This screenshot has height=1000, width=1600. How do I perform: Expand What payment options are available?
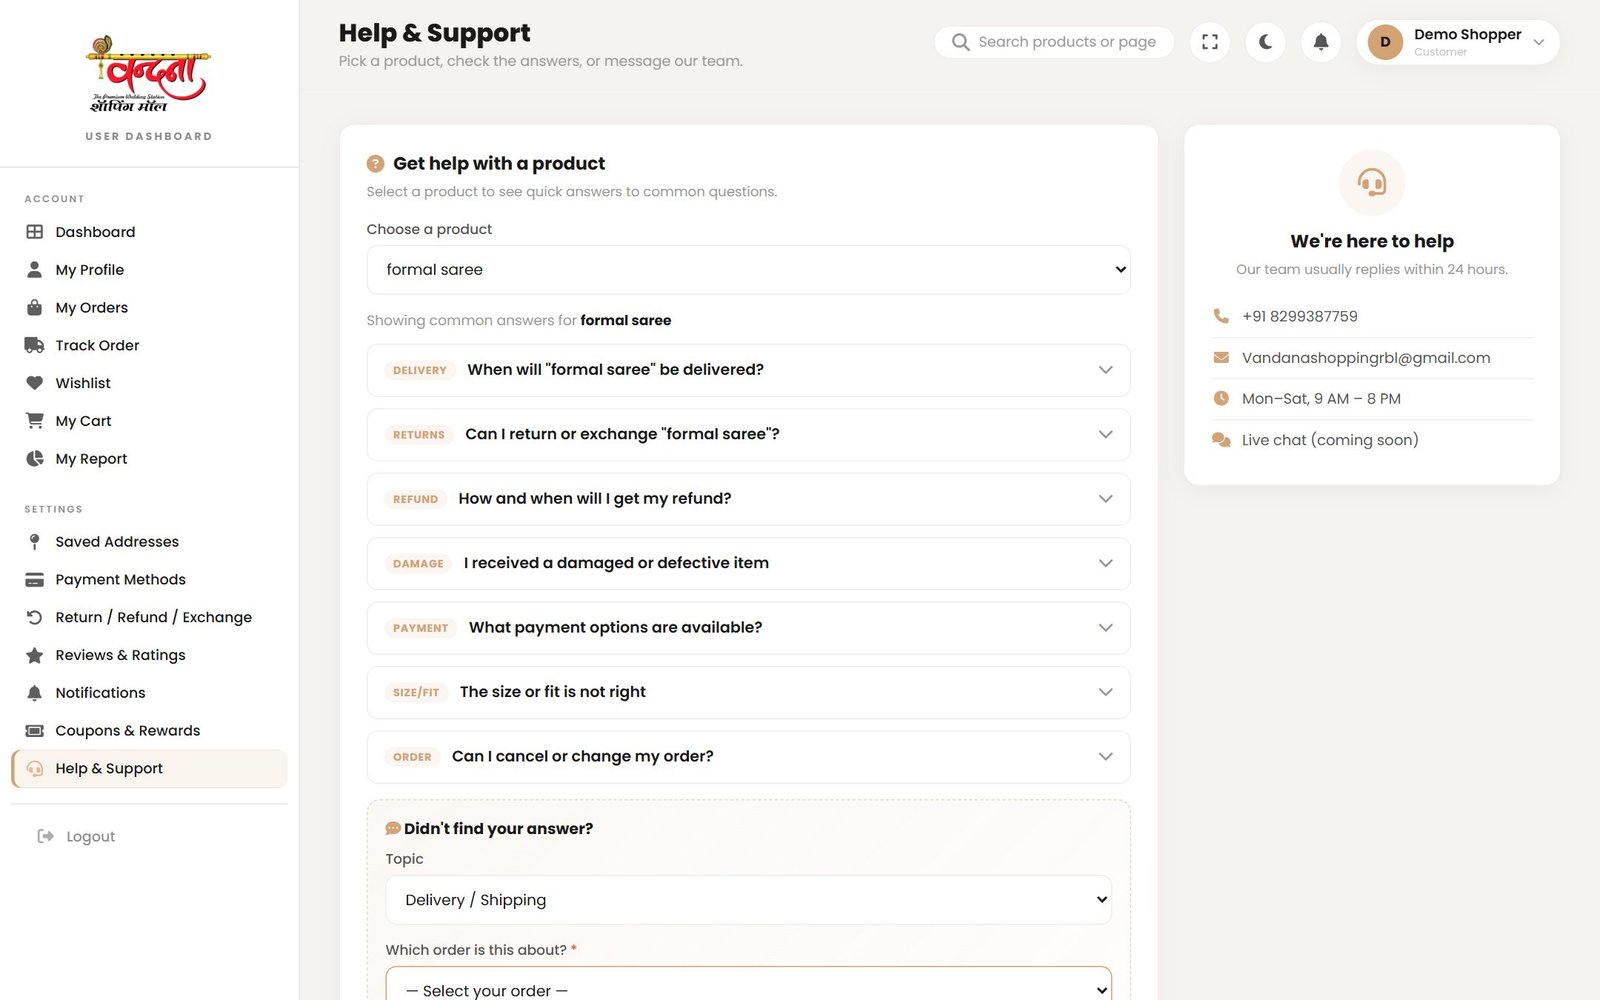pos(748,628)
